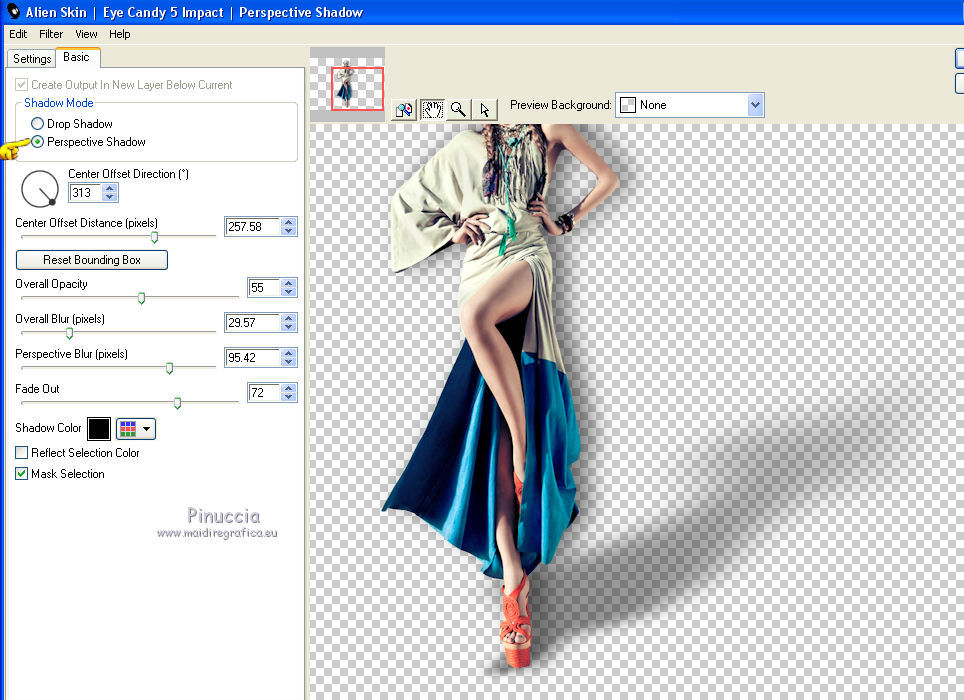This screenshot has height=700, width=964.
Task: Click the black Shadow Color swatch
Action: coord(99,429)
